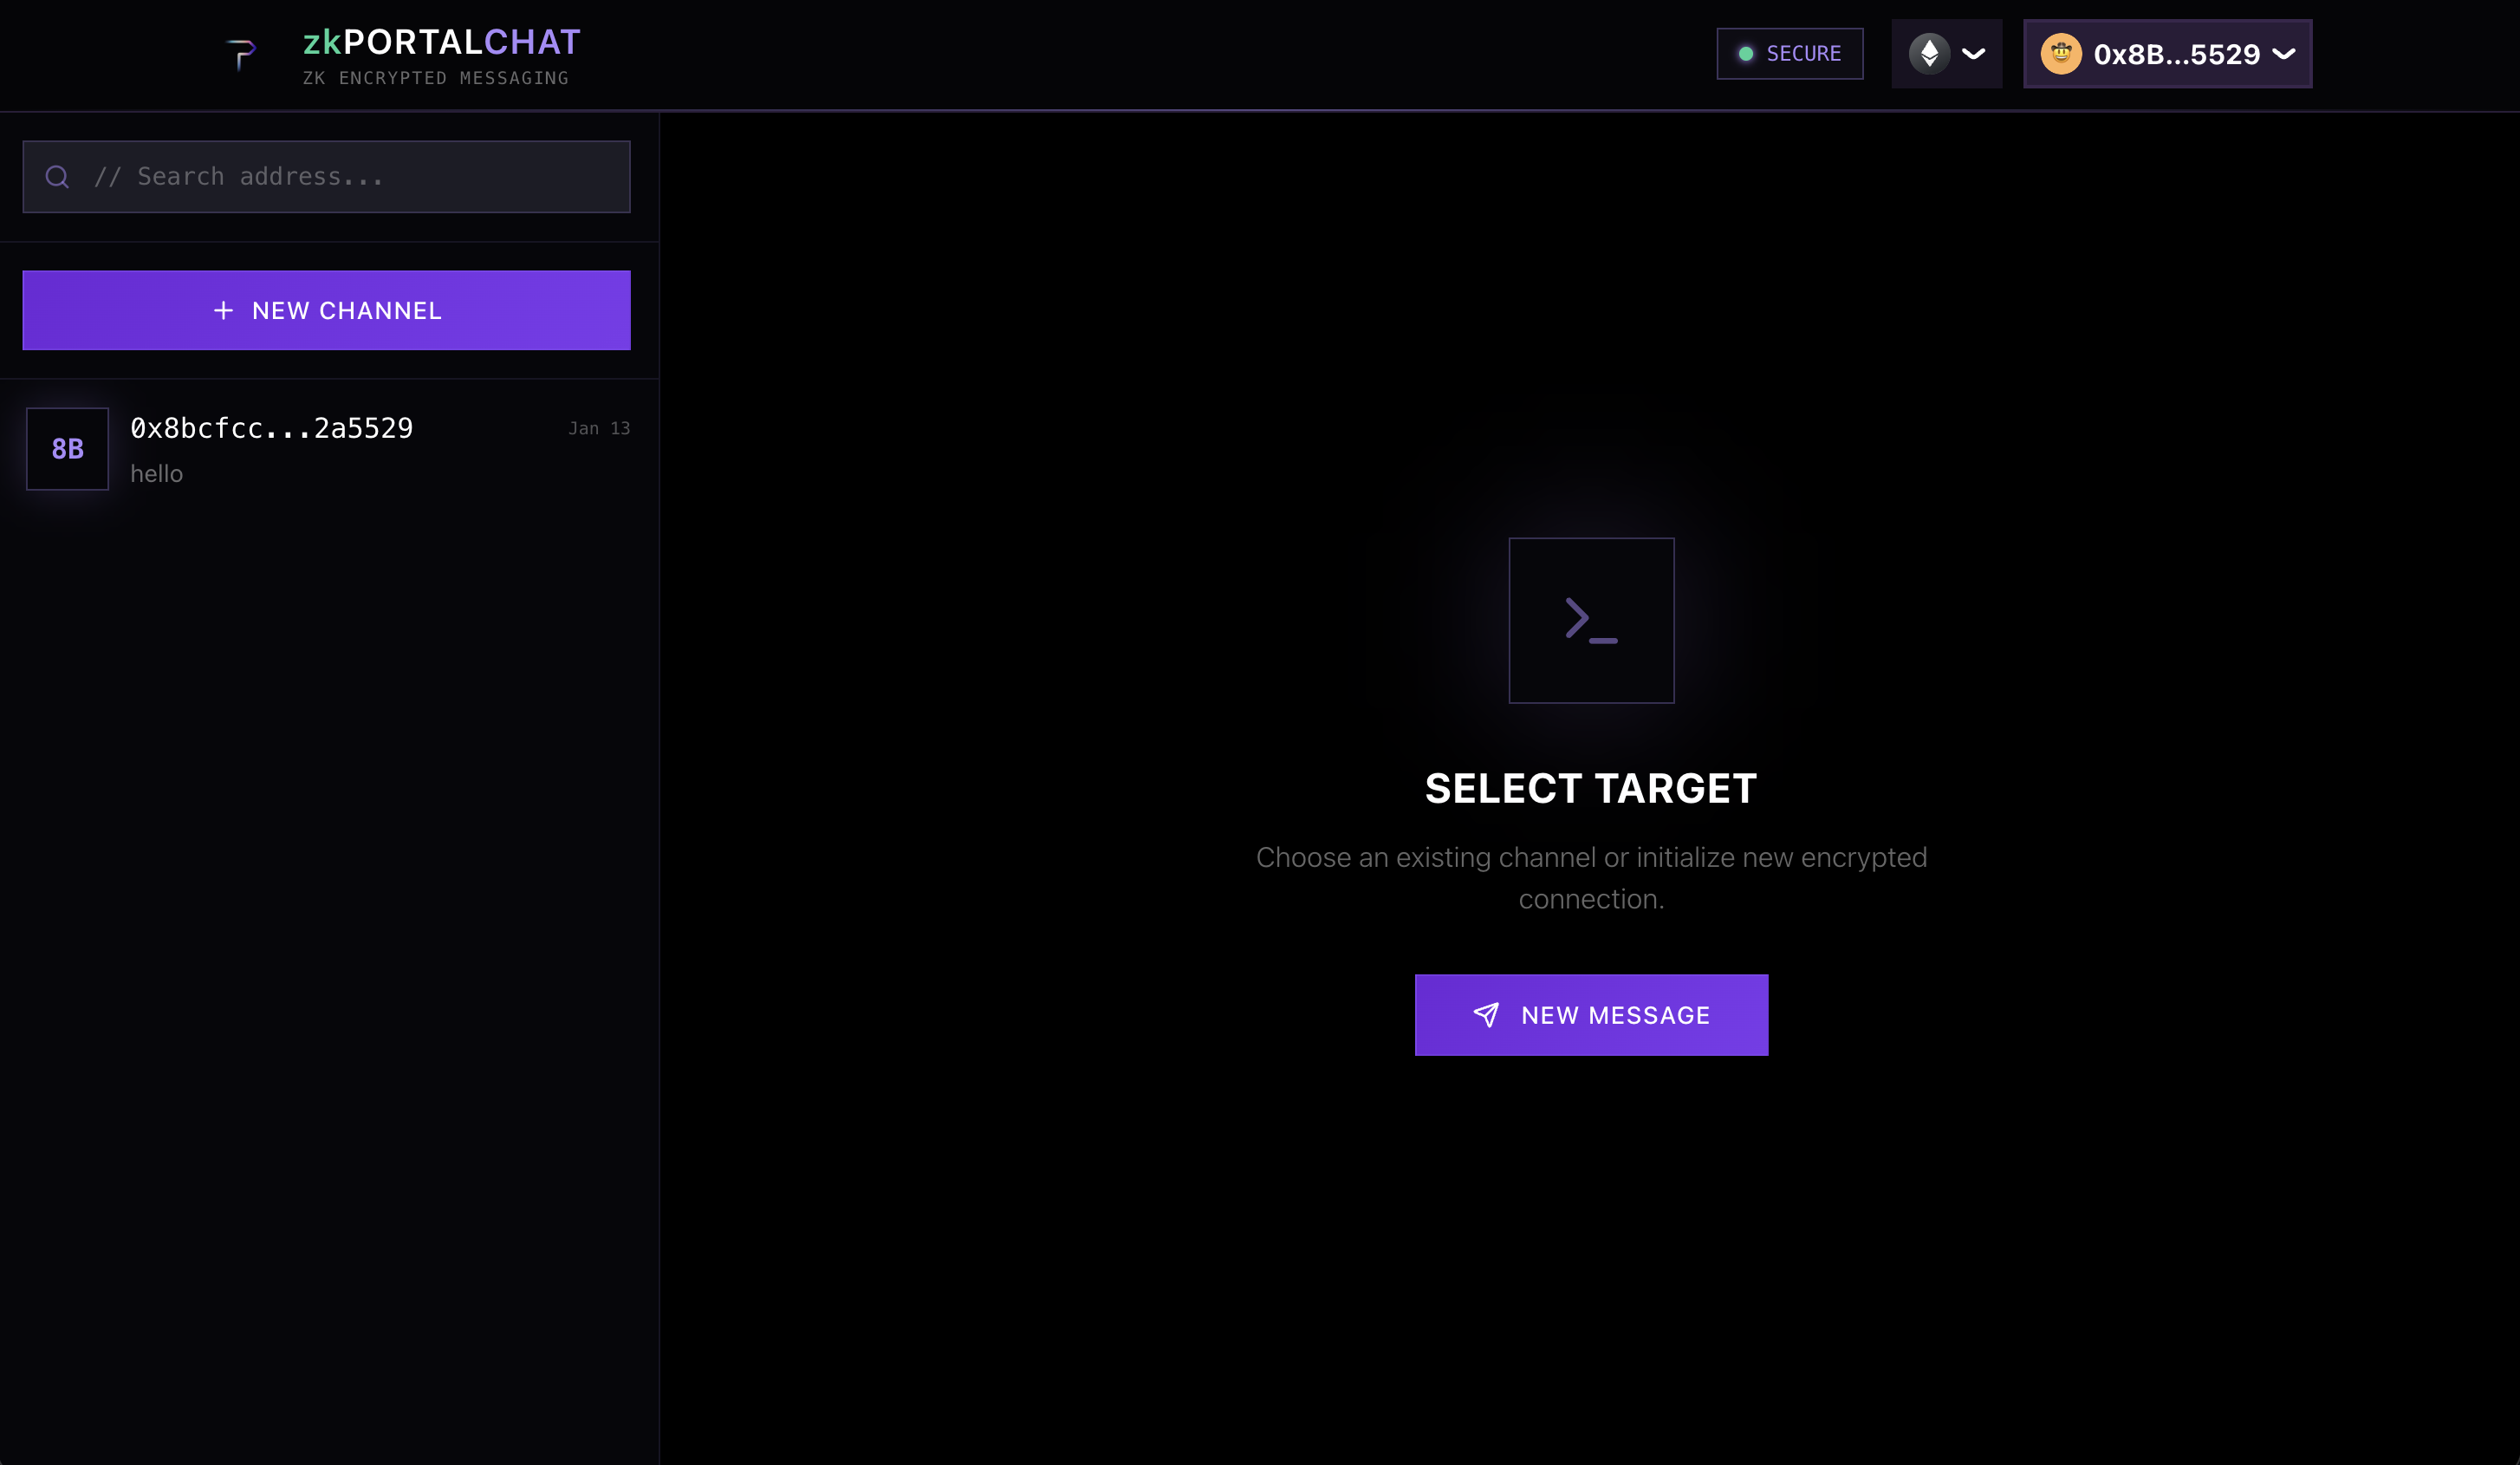Click the hello message preview text
The image size is (2520, 1465).
(156, 473)
